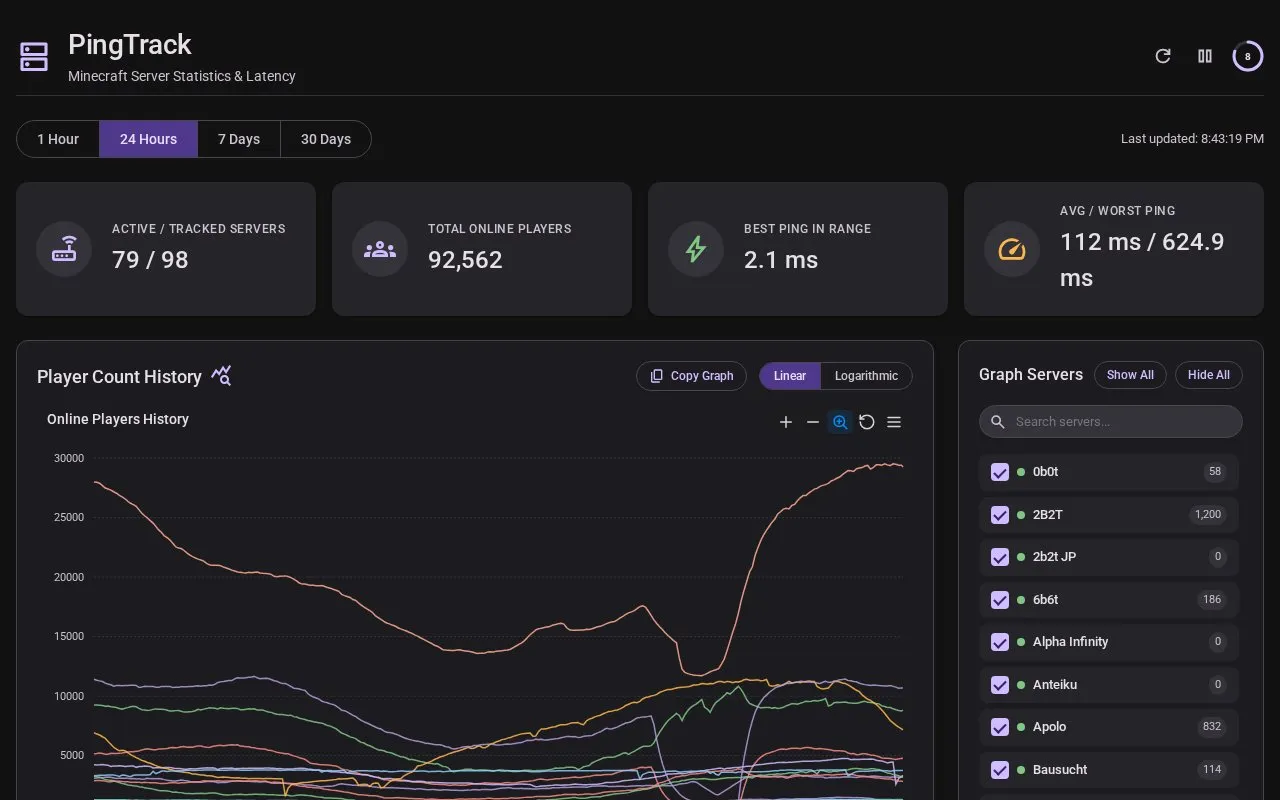
Task: Click the players group icon in Total Online Players card
Action: pyautogui.click(x=380, y=249)
